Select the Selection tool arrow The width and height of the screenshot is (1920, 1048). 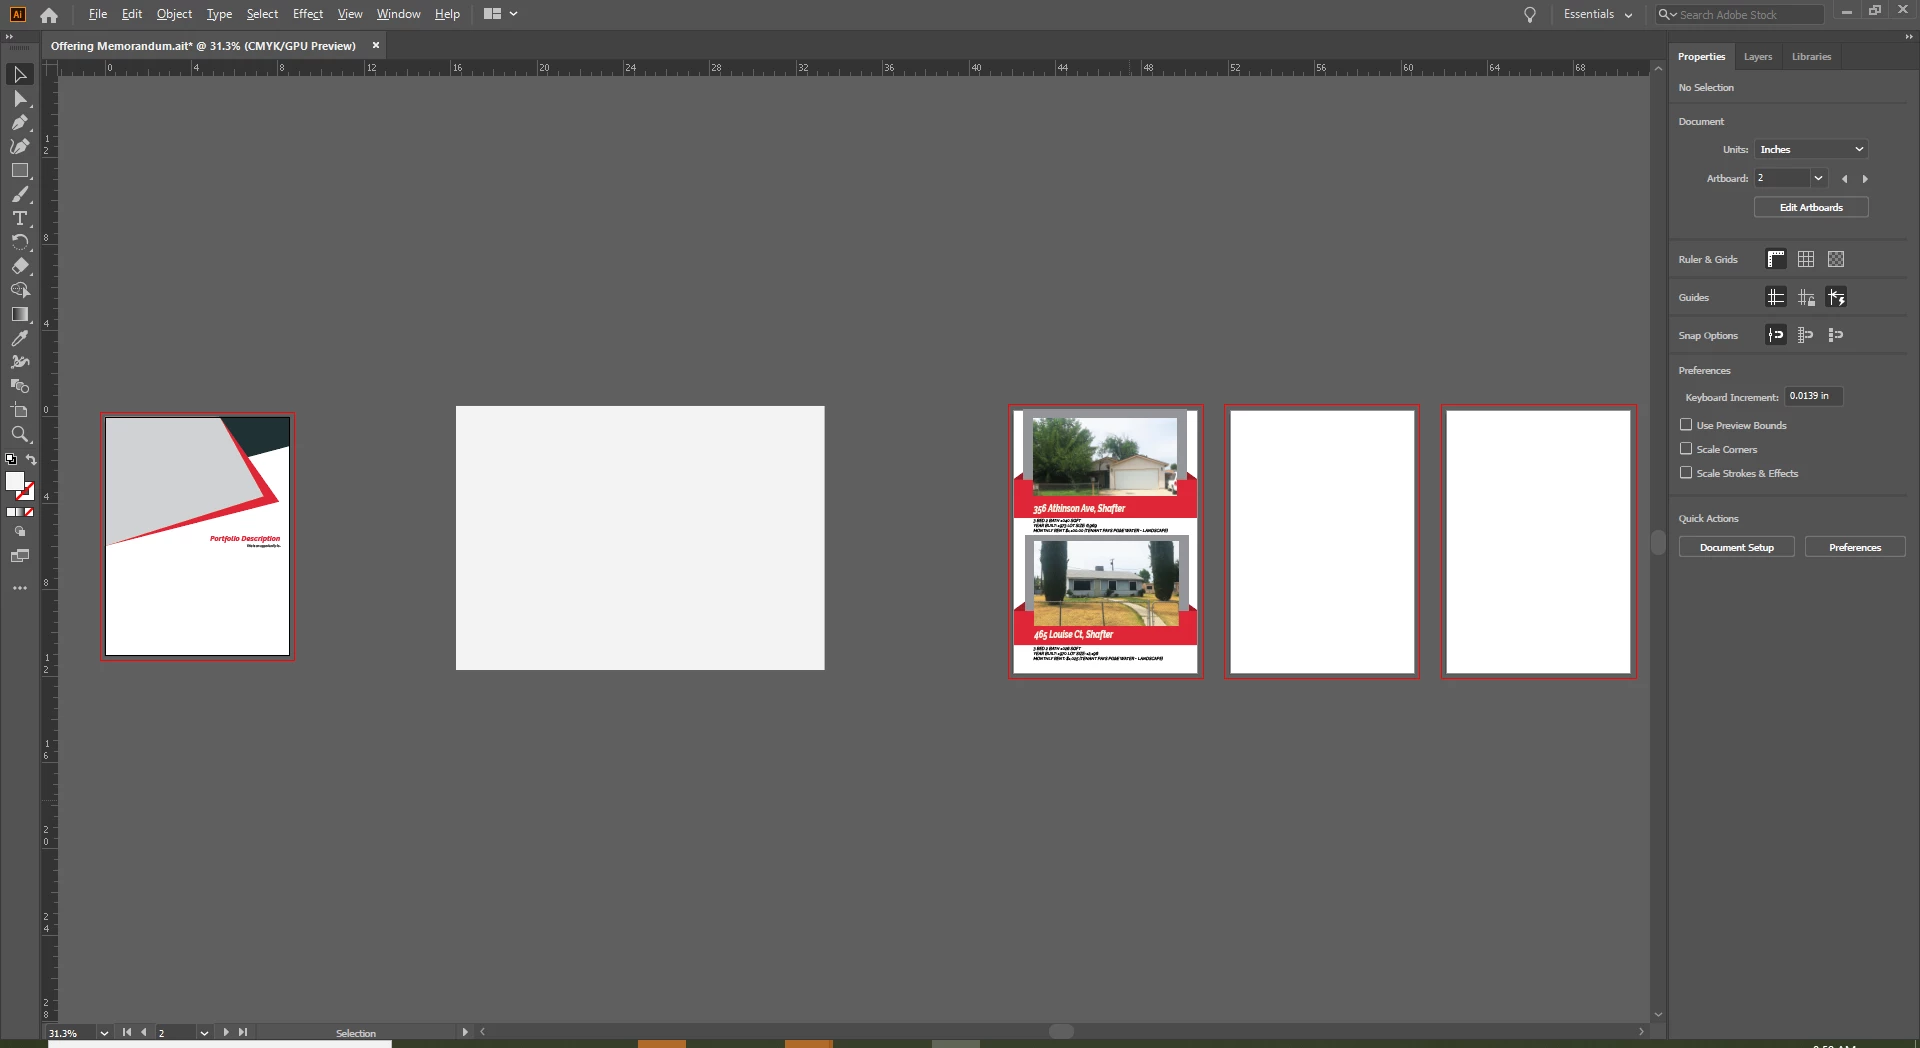(19, 75)
